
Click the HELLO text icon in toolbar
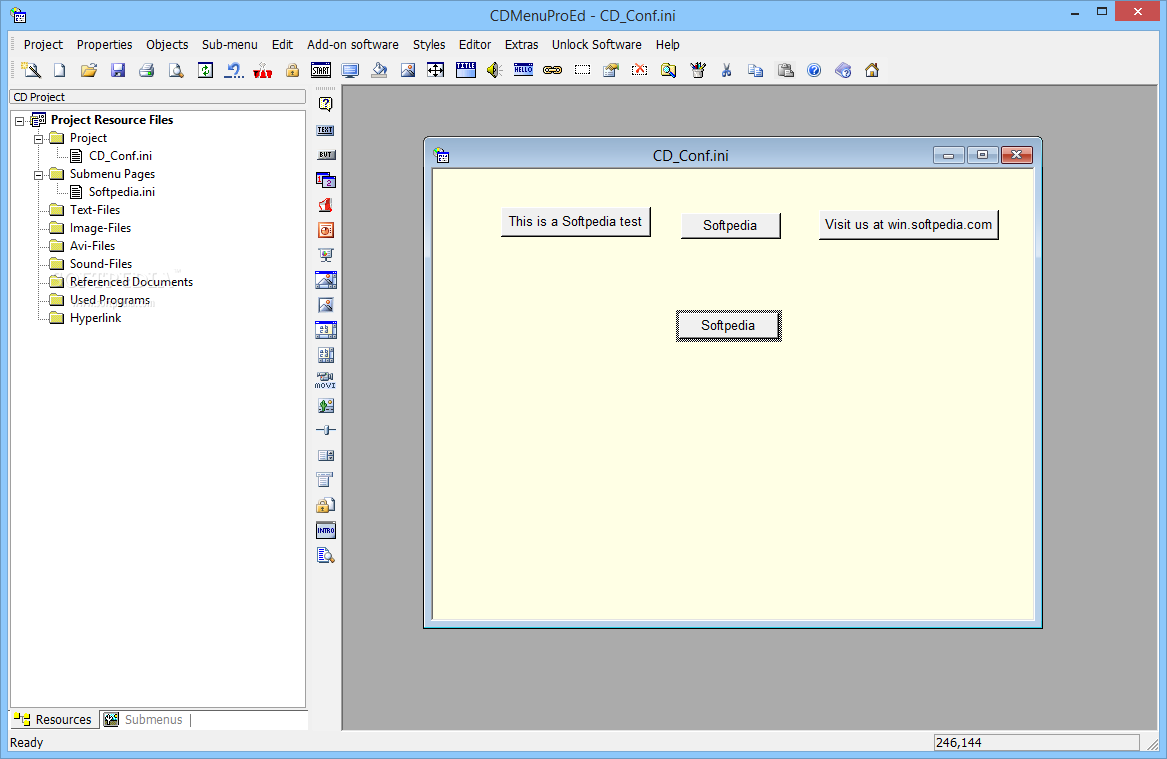[x=523, y=70]
